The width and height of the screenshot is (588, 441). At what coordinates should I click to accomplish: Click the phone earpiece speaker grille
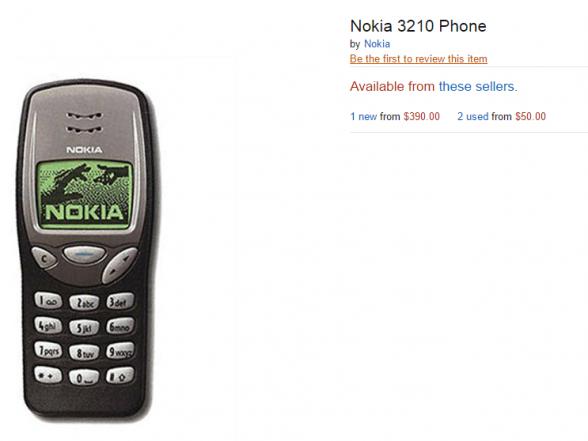pyautogui.click(x=84, y=123)
